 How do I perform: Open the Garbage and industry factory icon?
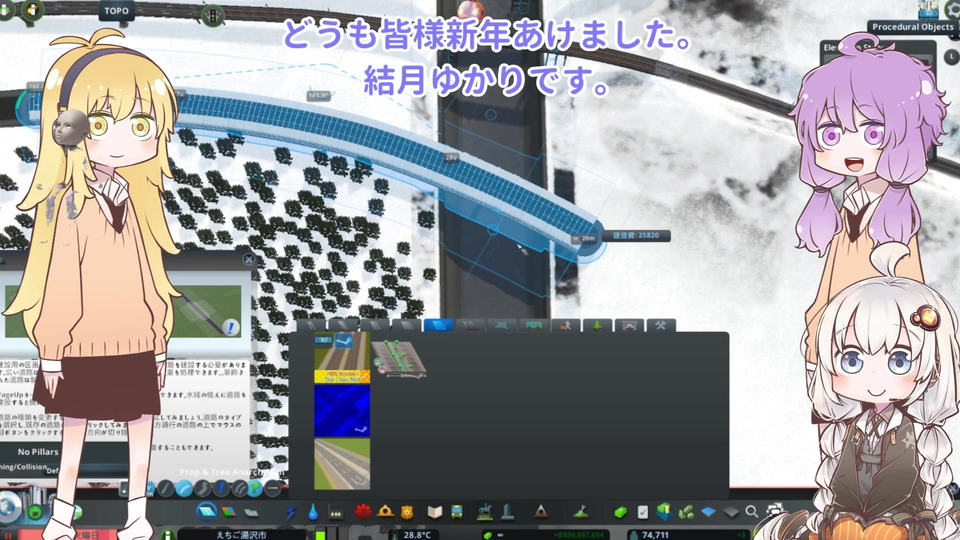pos(336,512)
